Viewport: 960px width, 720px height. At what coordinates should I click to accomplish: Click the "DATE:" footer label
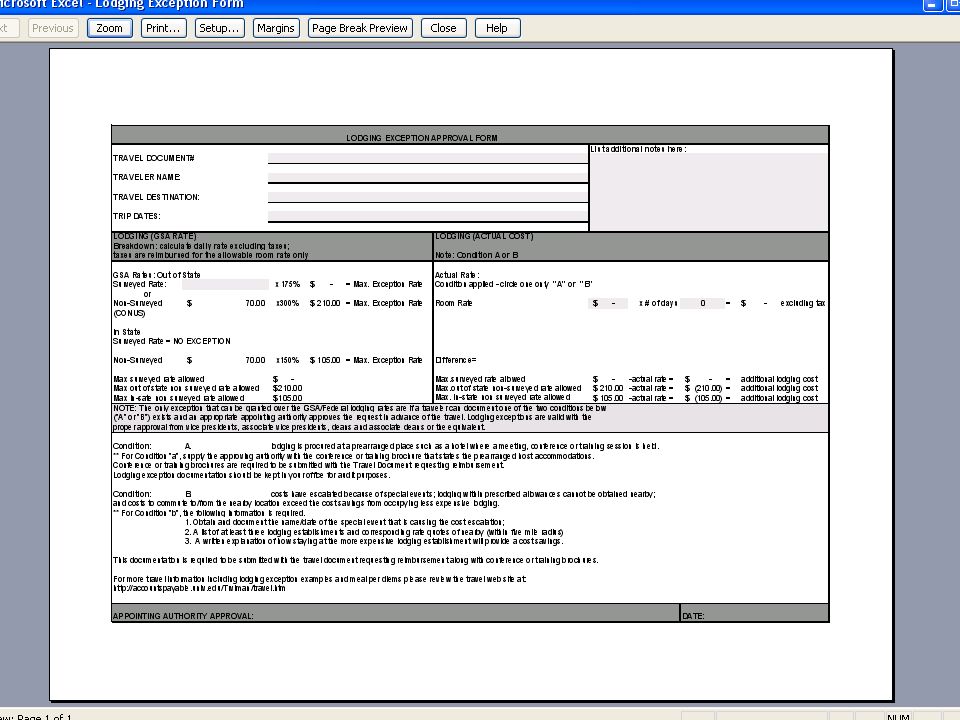tap(693, 616)
